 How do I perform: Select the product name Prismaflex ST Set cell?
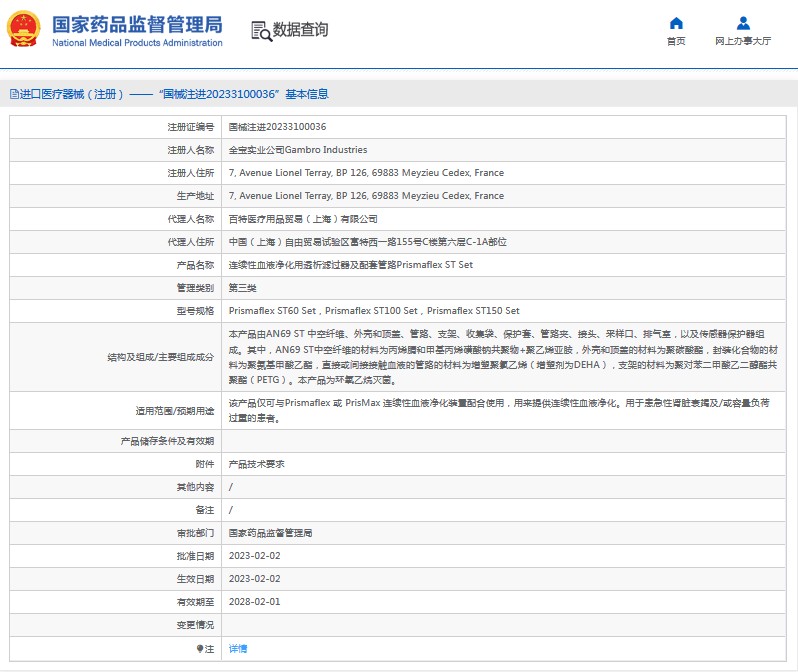pos(350,265)
